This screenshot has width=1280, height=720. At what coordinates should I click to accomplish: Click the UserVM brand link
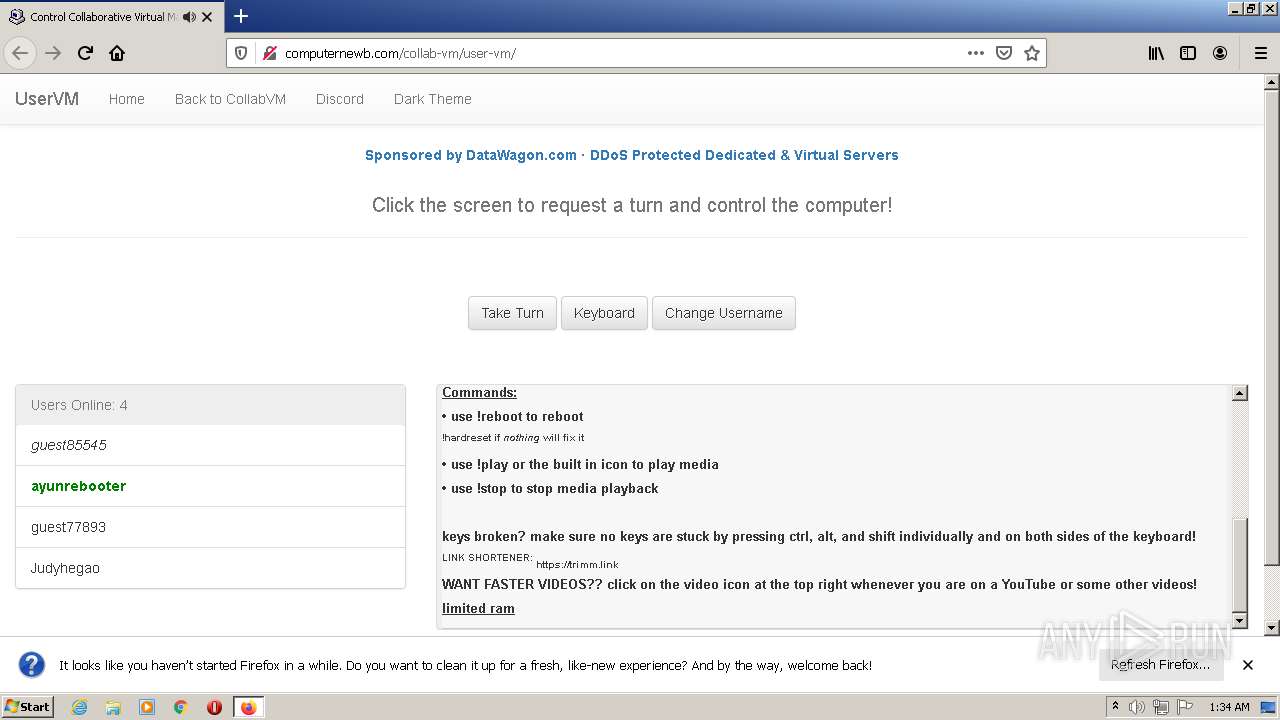click(x=47, y=99)
